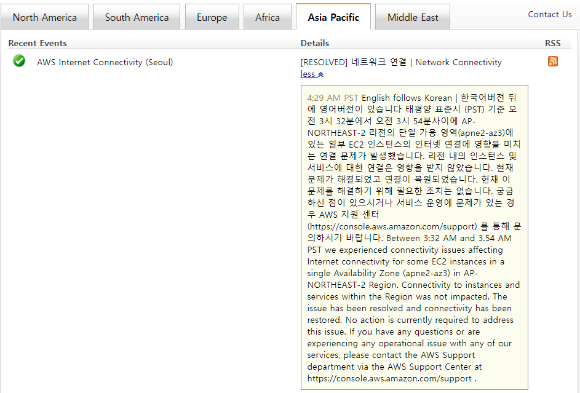
Task: Switch to the South America tab
Action: click(136, 17)
